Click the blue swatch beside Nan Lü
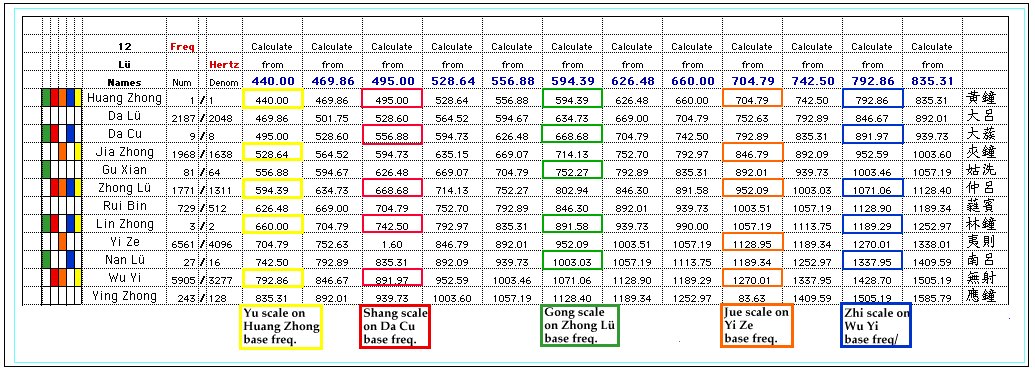The width and height of the screenshot is (1035, 370). 70,259
